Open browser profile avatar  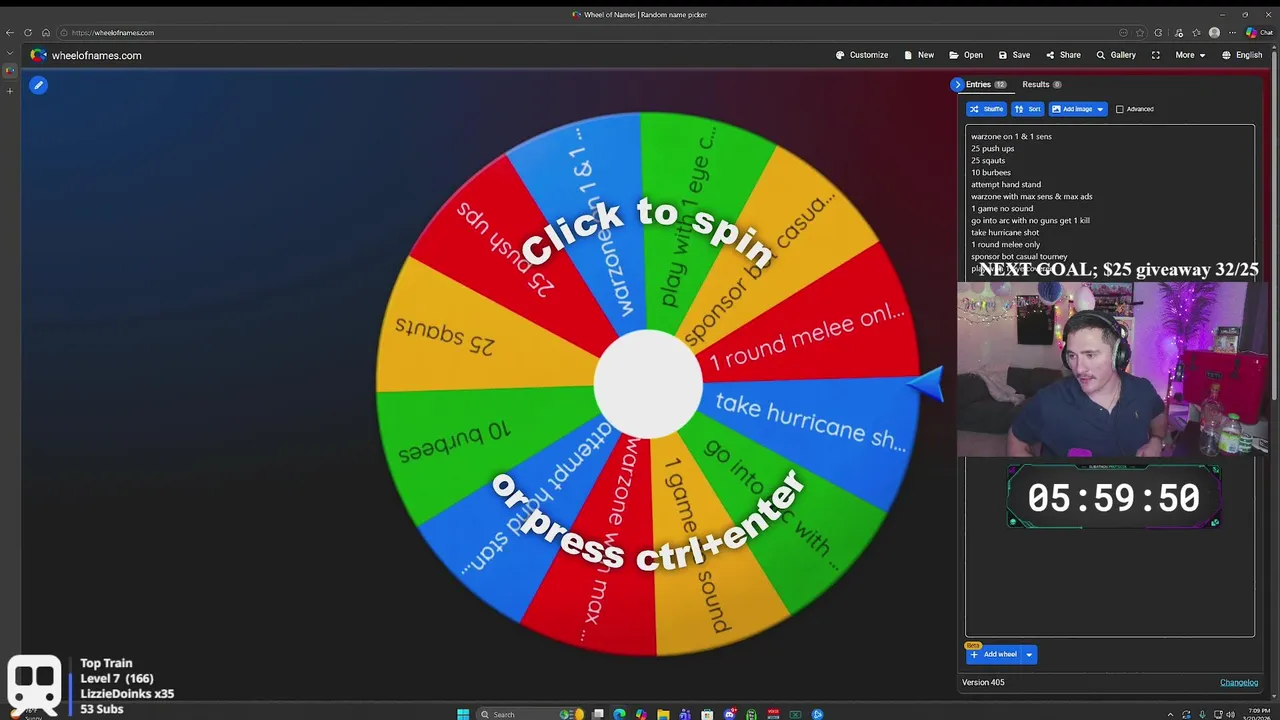click(1214, 32)
